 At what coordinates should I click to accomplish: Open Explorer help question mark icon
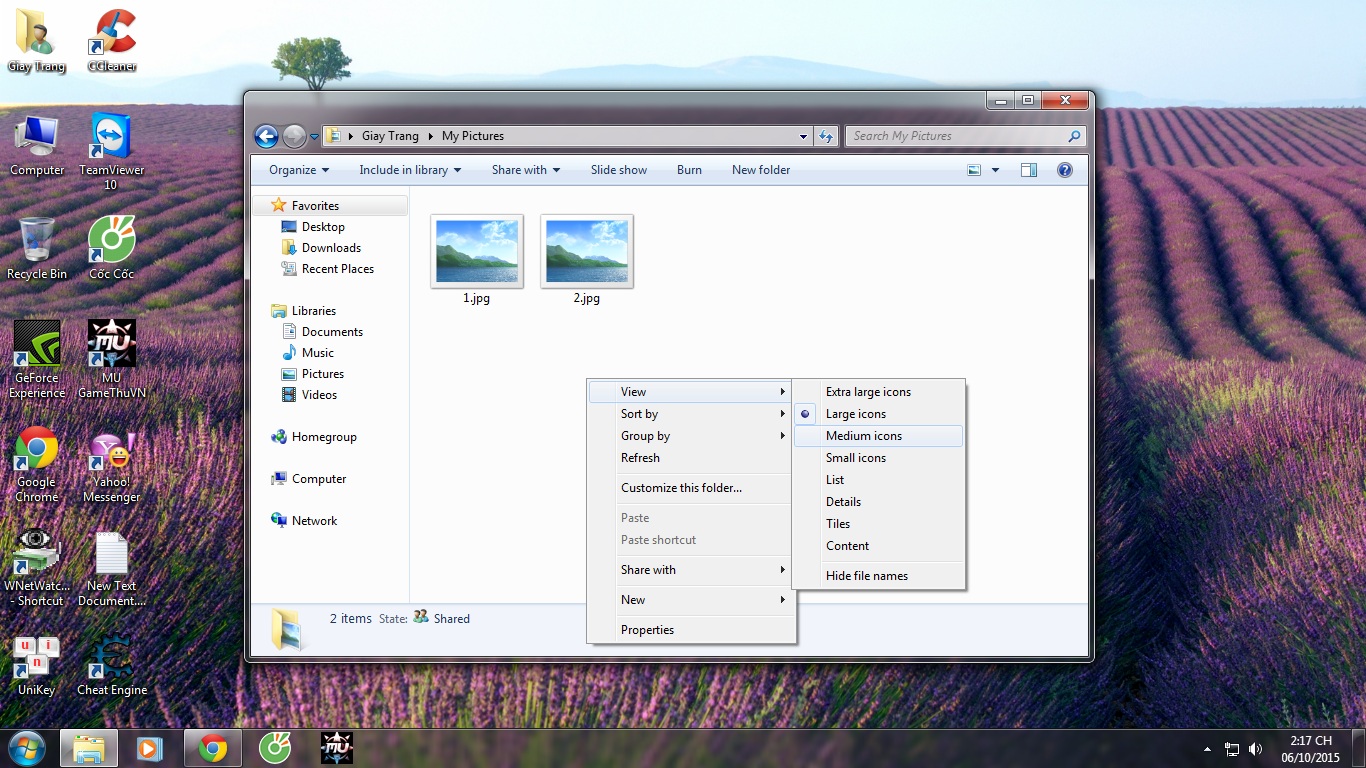(1065, 170)
